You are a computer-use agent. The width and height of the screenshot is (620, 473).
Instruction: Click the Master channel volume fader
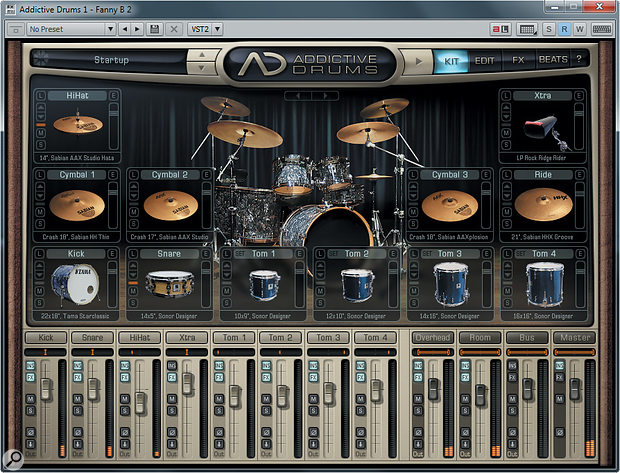pyautogui.click(x=575, y=389)
